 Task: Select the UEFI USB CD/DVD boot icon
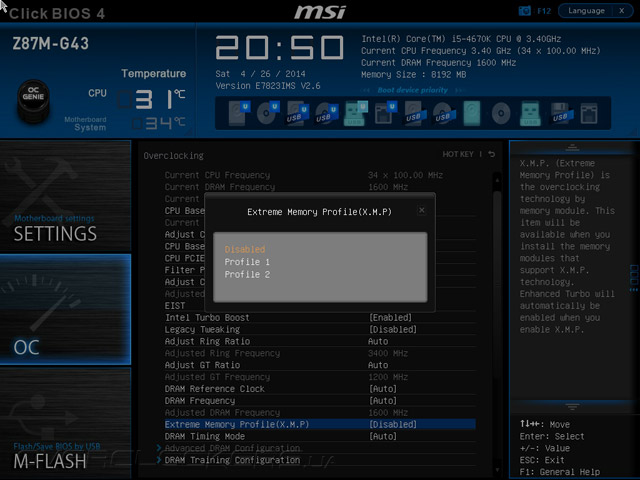[x=327, y=113]
